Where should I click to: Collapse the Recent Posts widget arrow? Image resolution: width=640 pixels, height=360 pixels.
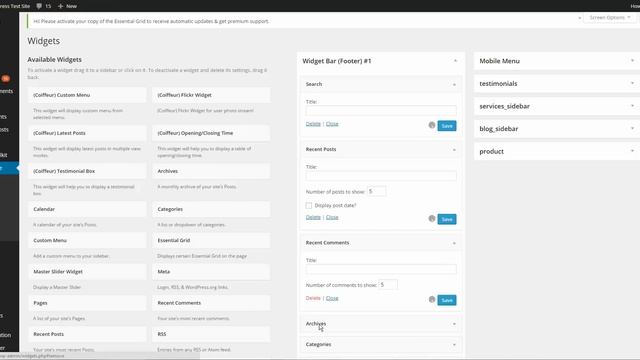pos(454,149)
